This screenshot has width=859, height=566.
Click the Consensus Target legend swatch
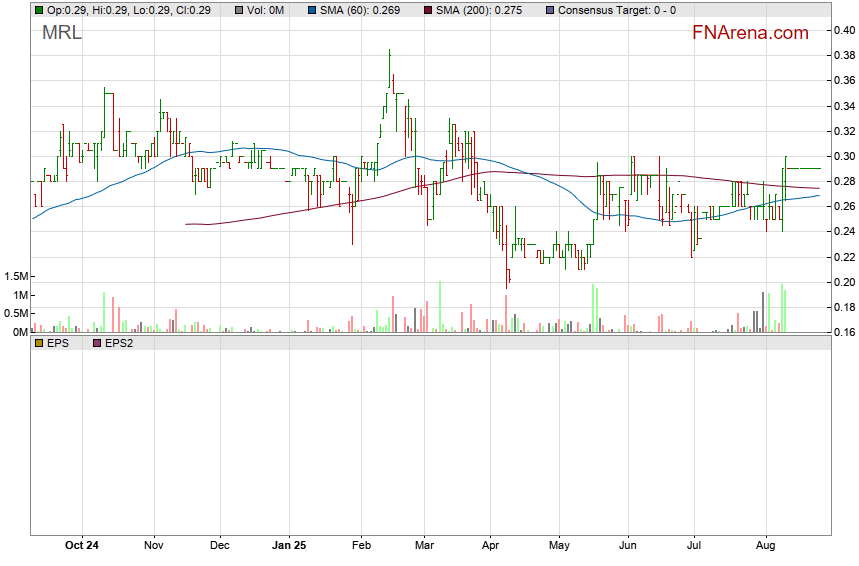pyautogui.click(x=550, y=10)
